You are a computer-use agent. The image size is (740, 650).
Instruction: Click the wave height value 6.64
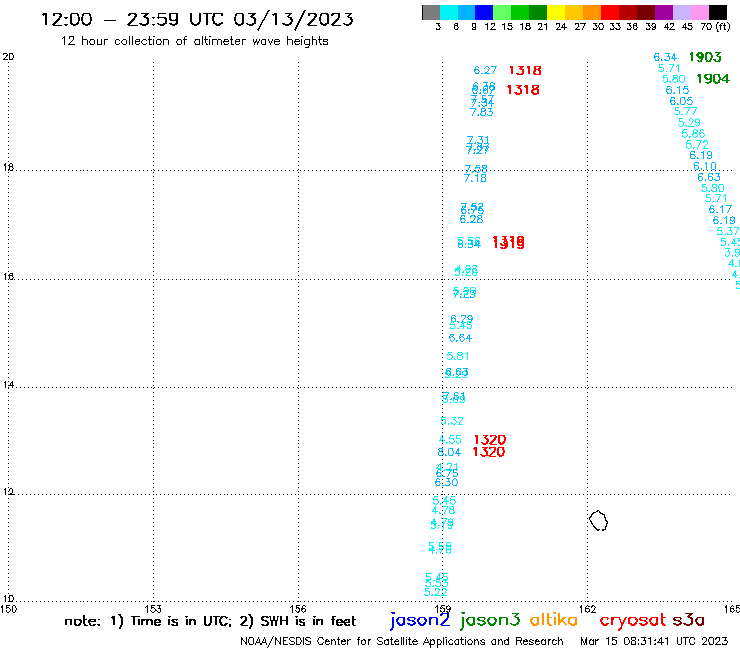tap(460, 338)
